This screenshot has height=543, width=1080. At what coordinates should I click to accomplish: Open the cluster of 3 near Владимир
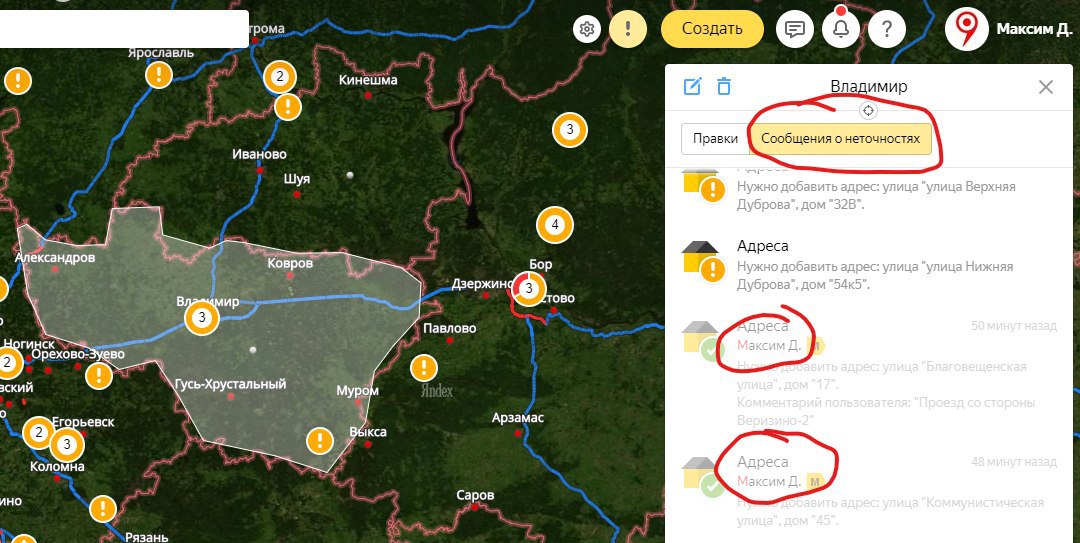point(202,318)
